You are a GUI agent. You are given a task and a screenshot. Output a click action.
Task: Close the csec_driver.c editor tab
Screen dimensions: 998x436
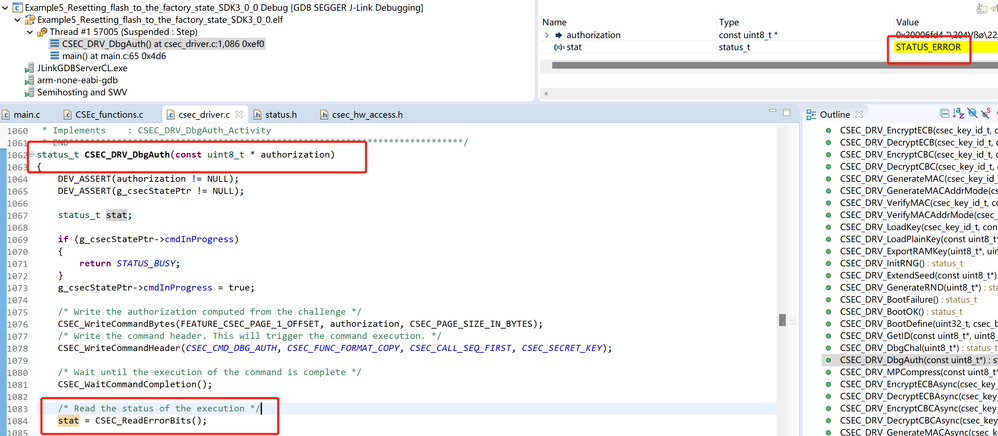pyautogui.click(x=239, y=115)
